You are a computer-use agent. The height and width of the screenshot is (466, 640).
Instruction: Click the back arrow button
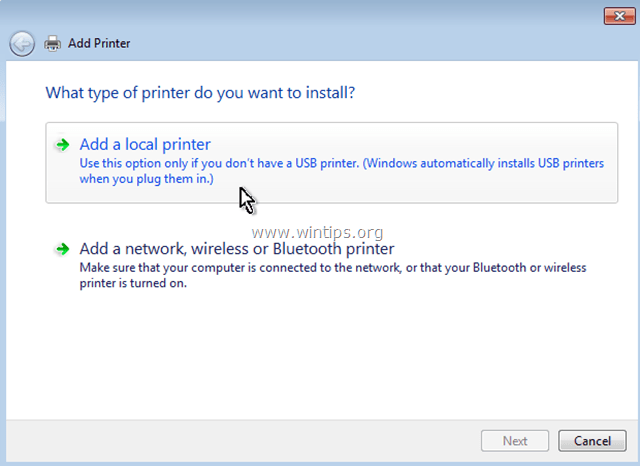tap(22, 43)
